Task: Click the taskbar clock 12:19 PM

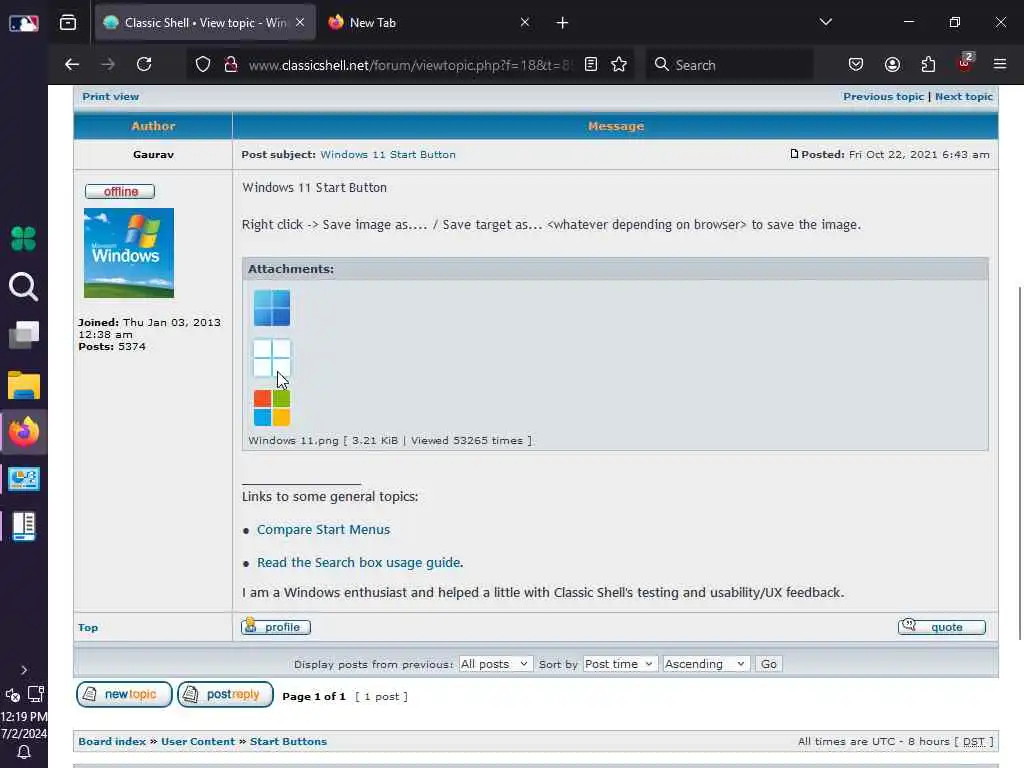Action: tap(24, 716)
